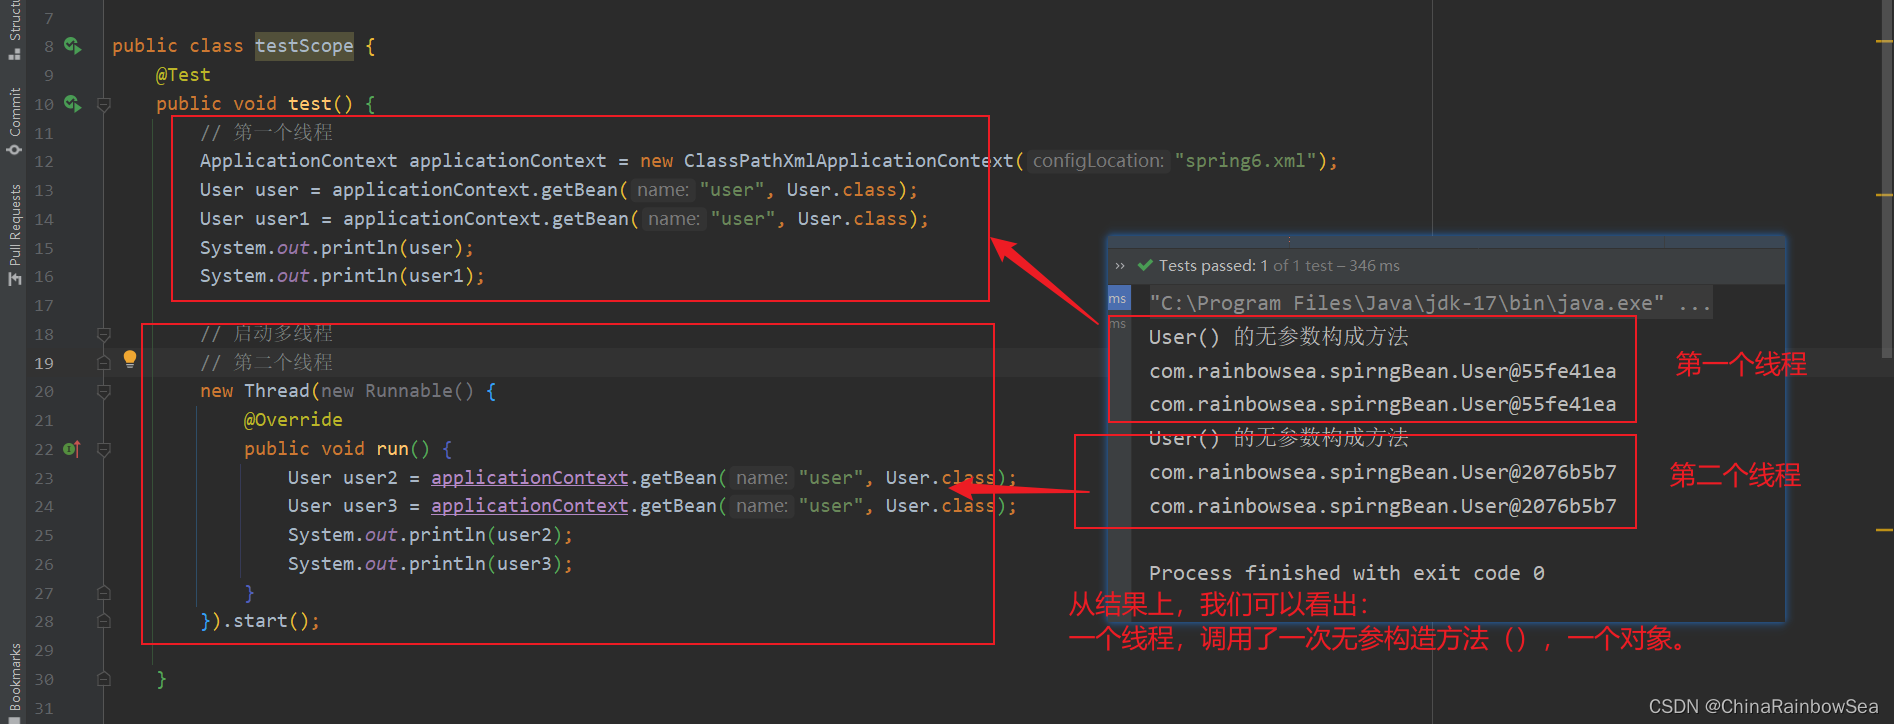Image resolution: width=1894 pixels, height=724 pixels.
Task: Click the fold end marker at line 28
Action: click(104, 621)
